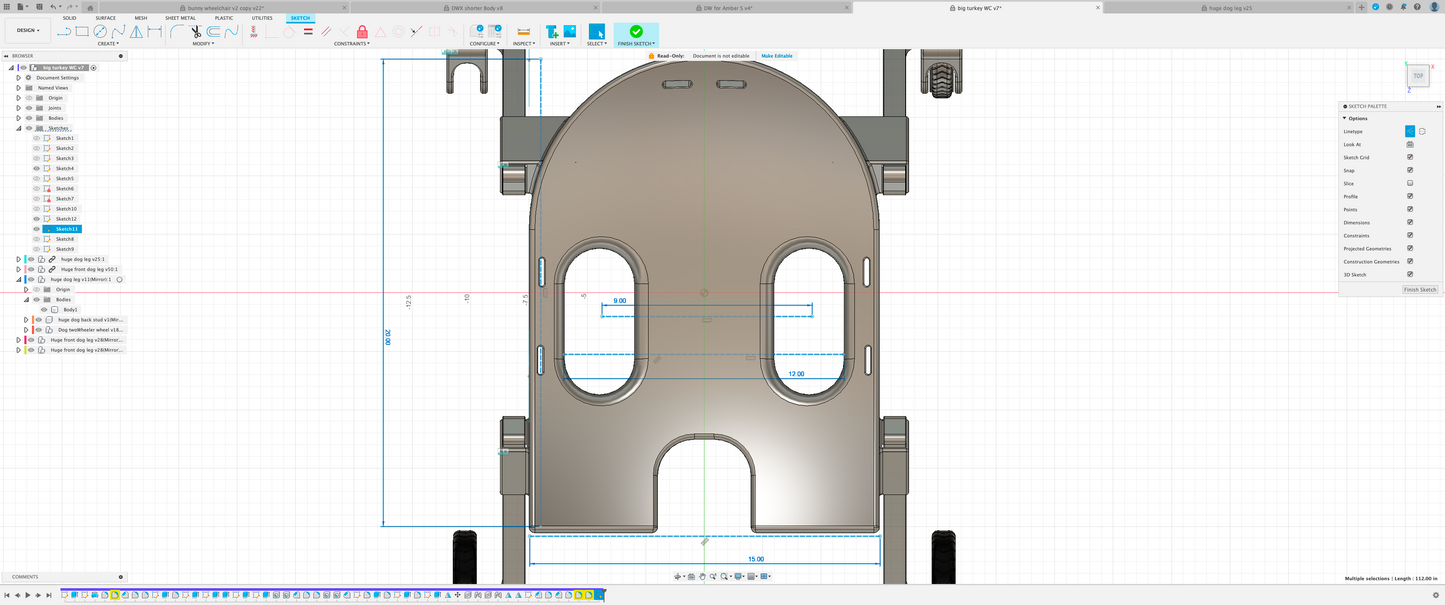Toggle visibility of Sketch4 in browser
The height and width of the screenshot is (605, 1445).
tap(37, 168)
